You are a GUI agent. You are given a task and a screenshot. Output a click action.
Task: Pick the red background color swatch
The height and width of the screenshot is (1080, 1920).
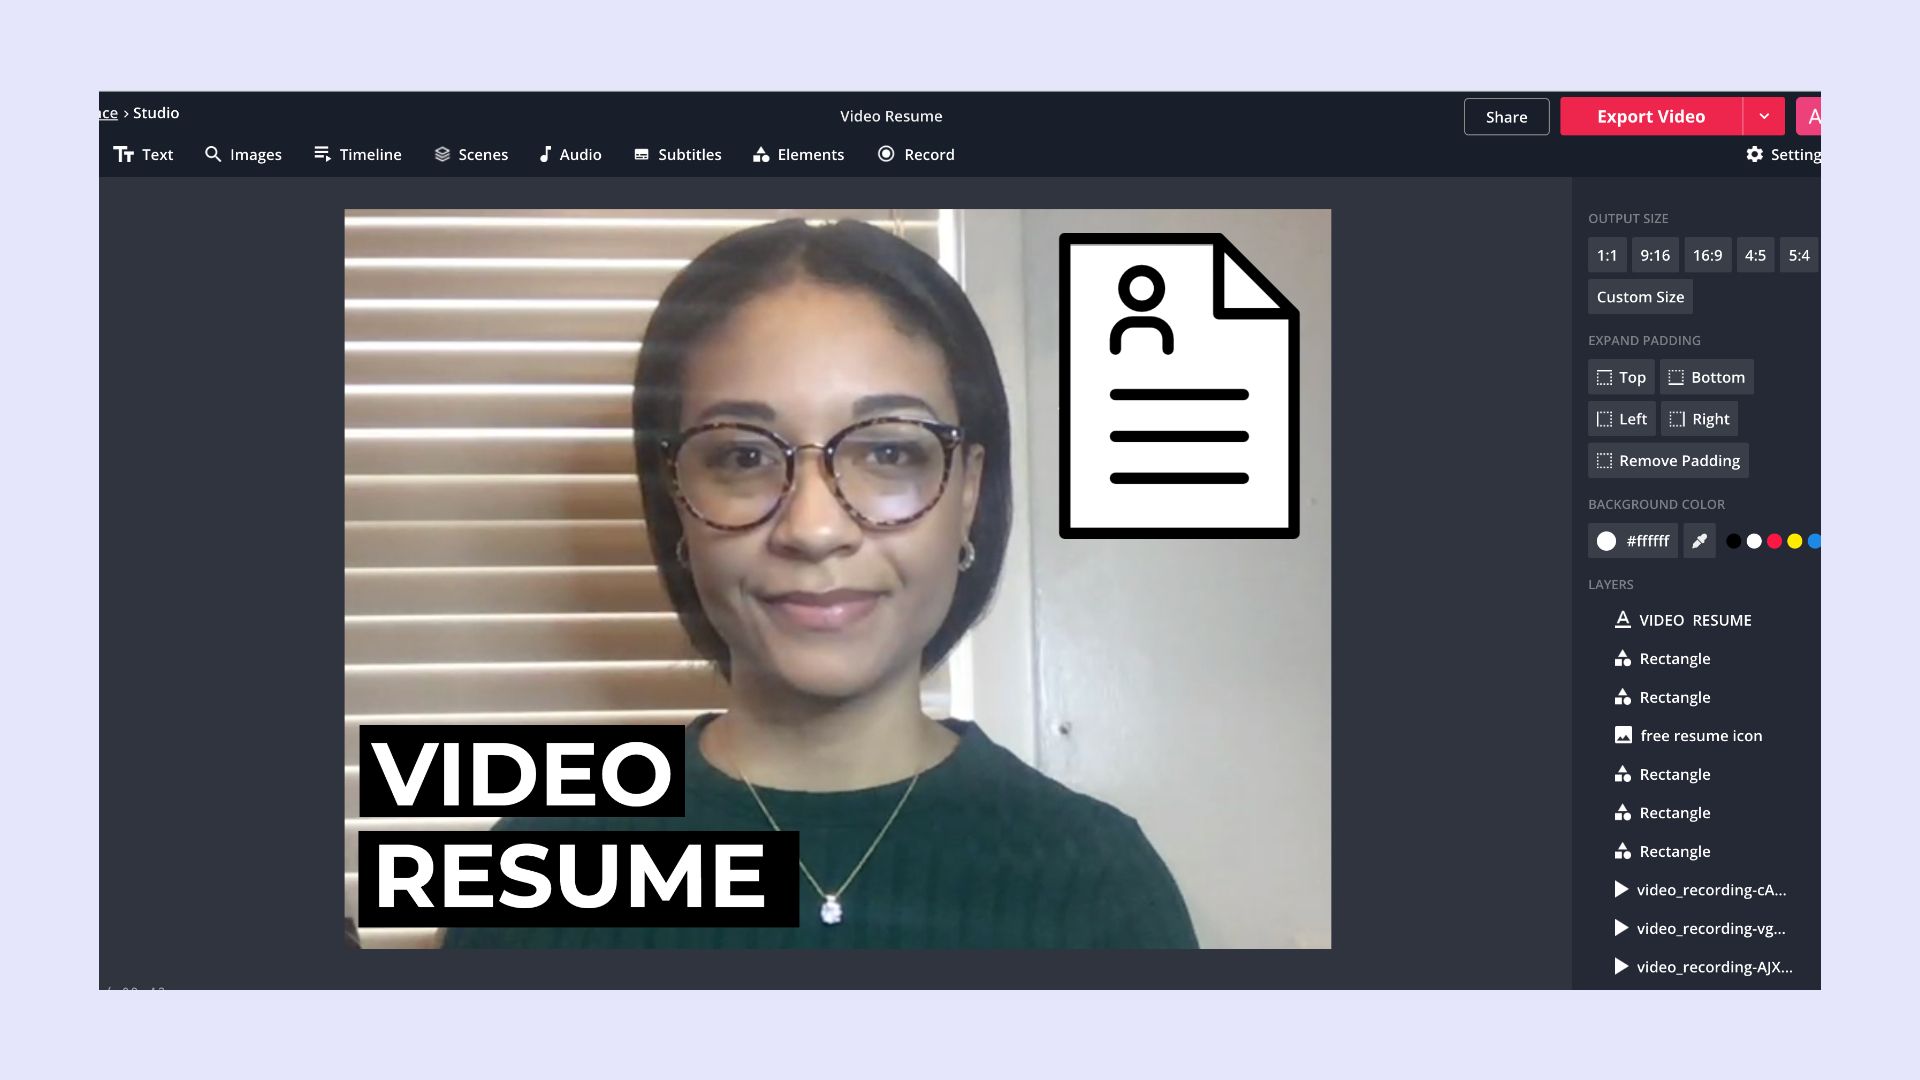point(1774,541)
